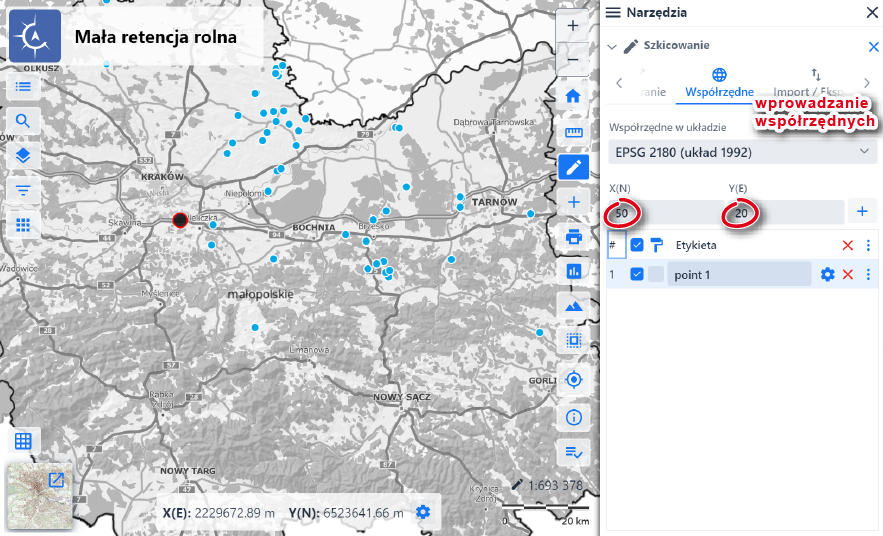Open the terrain profile tool
This screenshot has height=536, width=883.
click(573, 306)
